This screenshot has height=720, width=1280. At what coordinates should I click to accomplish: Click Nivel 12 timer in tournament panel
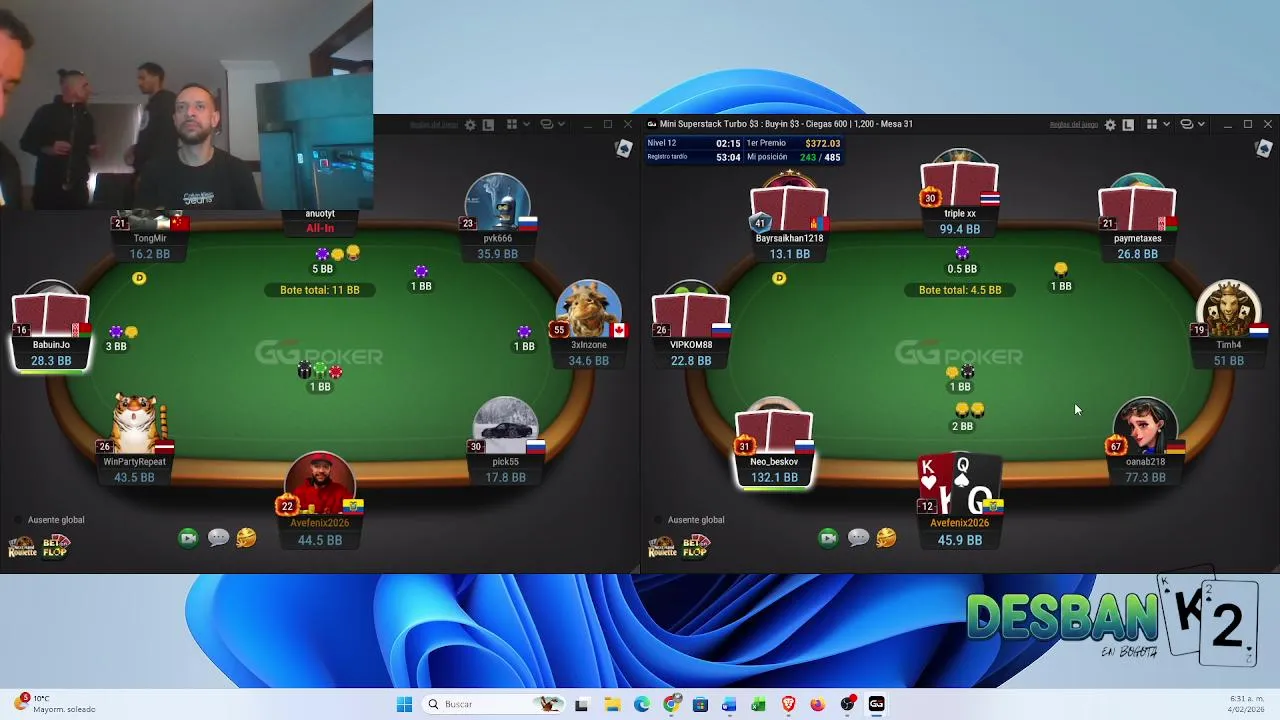pos(694,143)
